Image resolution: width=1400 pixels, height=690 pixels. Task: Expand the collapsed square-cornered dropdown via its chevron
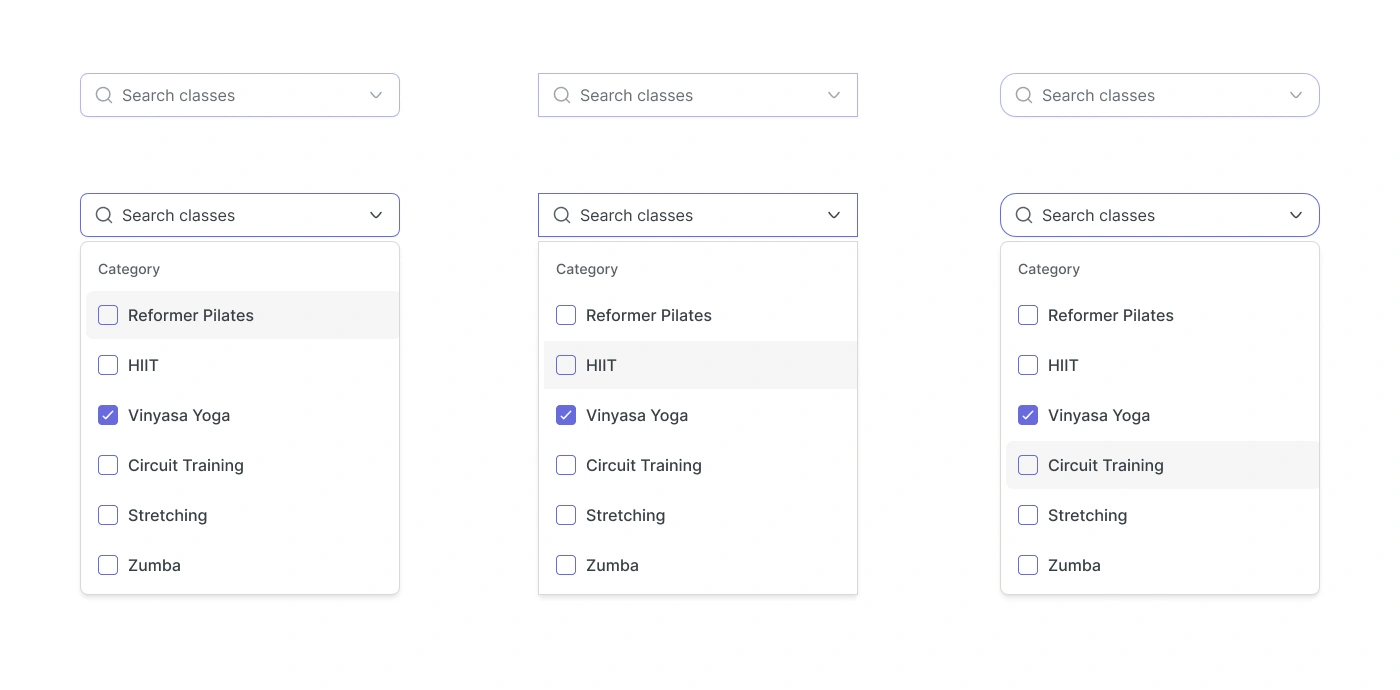[x=834, y=95]
